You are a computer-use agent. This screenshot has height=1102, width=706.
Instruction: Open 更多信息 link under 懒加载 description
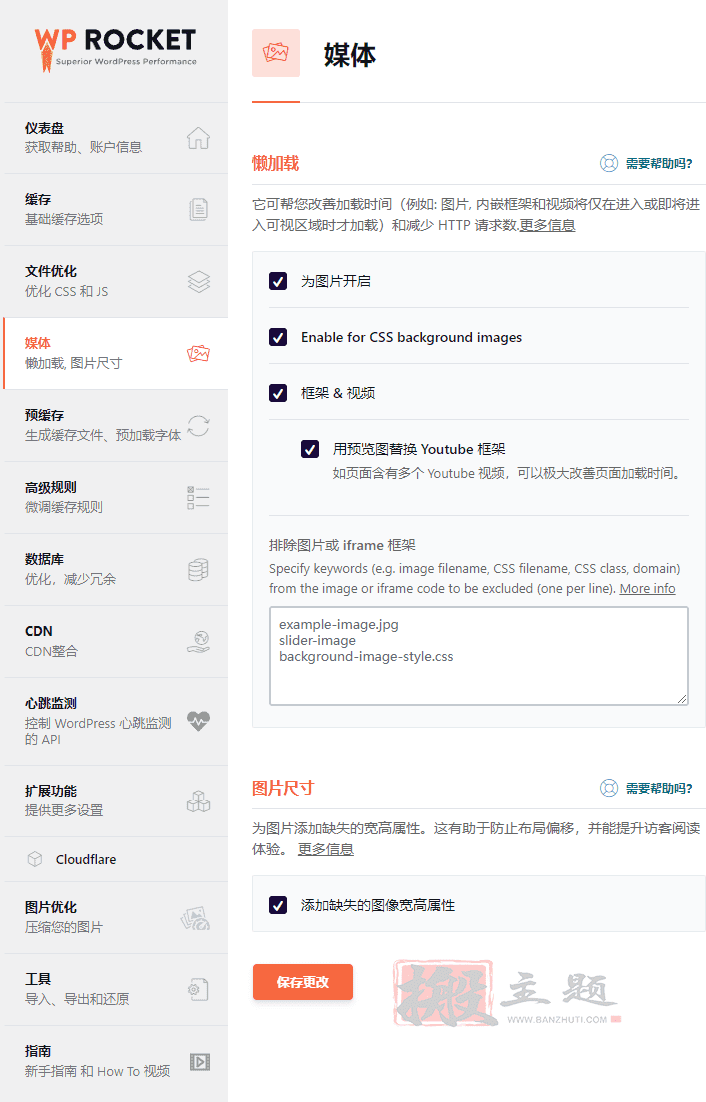(547, 225)
